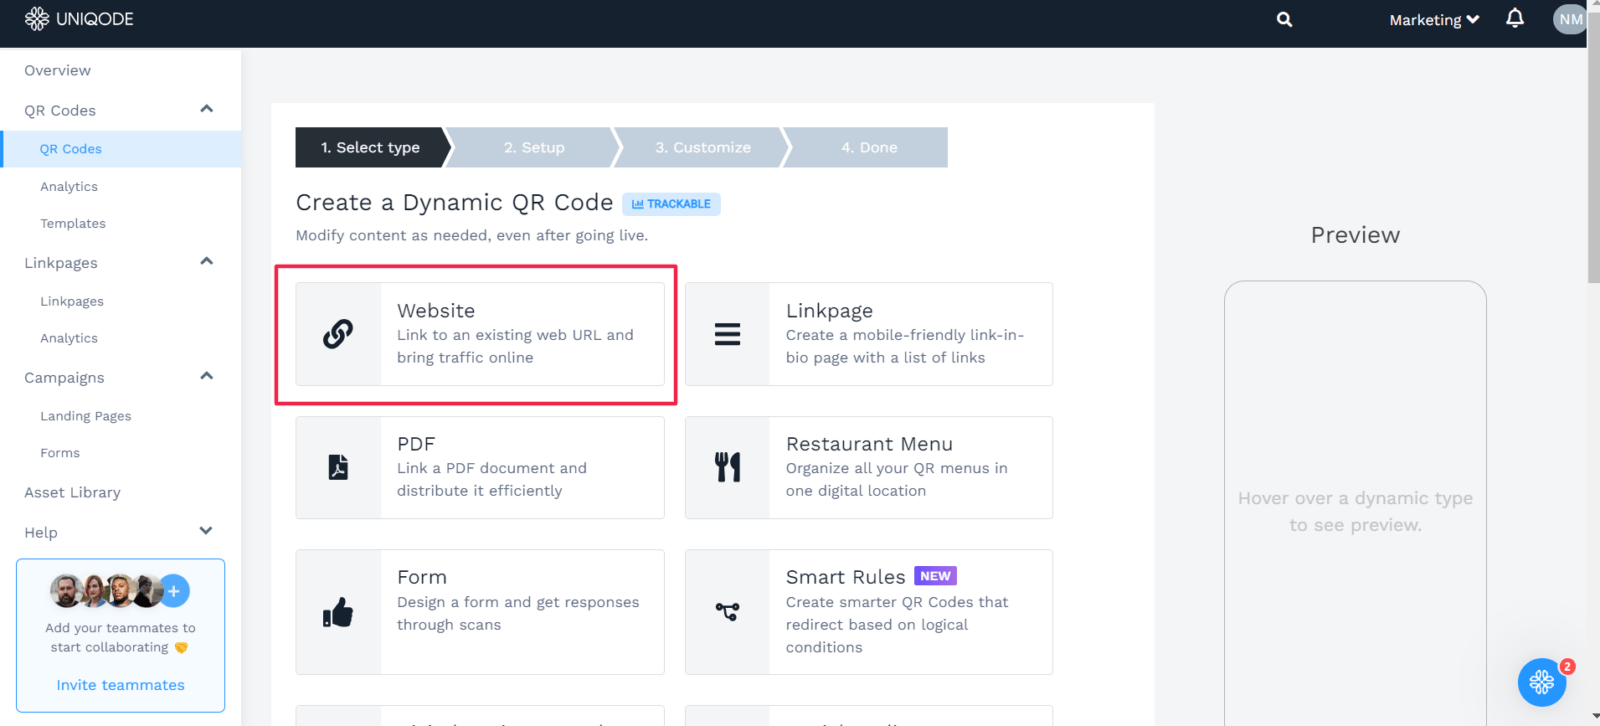Click the Uniqode snowflake logo
The image size is (1600, 726).
[36, 18]
